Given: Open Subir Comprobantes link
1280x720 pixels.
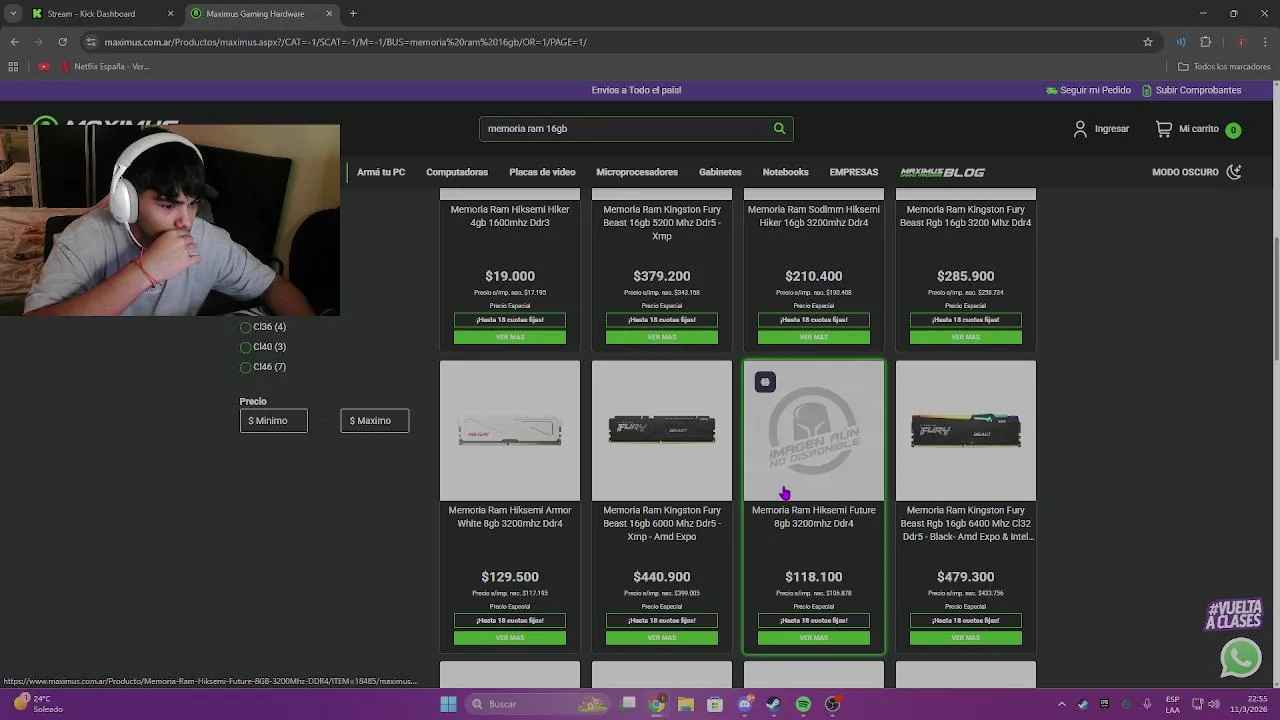Looking at the screenshot, I should pyautogui.click(x=1191, y=90).
